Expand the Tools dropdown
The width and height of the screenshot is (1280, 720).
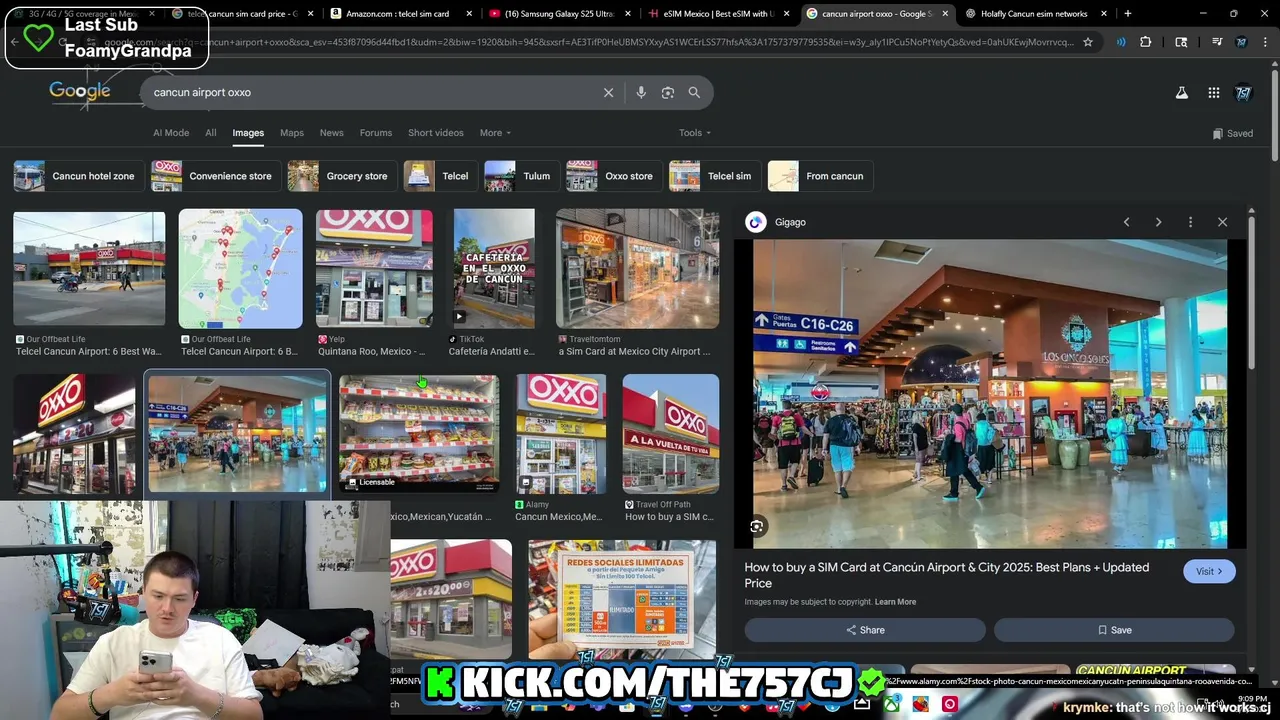tap(695, 132)
